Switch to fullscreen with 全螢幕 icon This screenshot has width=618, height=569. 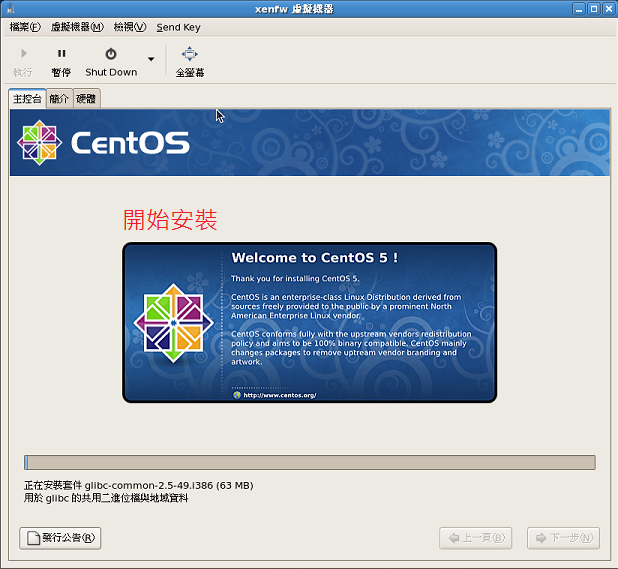click(190, 54)
